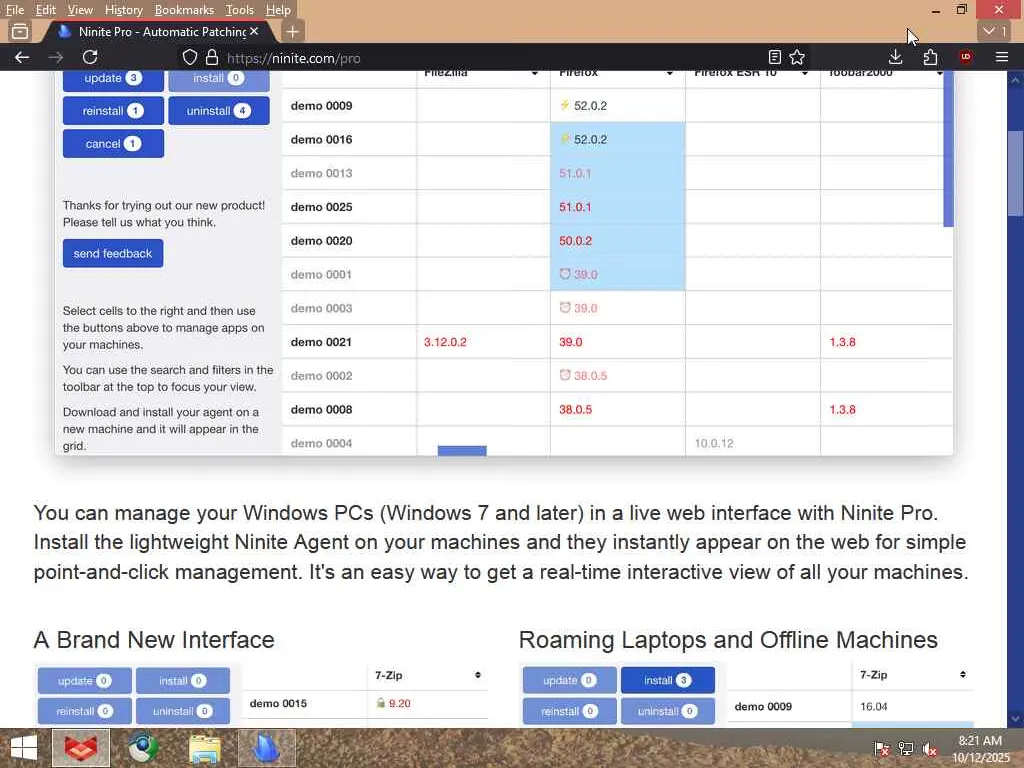Open the Bookmarks menu
Image resolution: width=1024 pixels, height=768 pixels.
pyautogui.click(x=184, y=10)
